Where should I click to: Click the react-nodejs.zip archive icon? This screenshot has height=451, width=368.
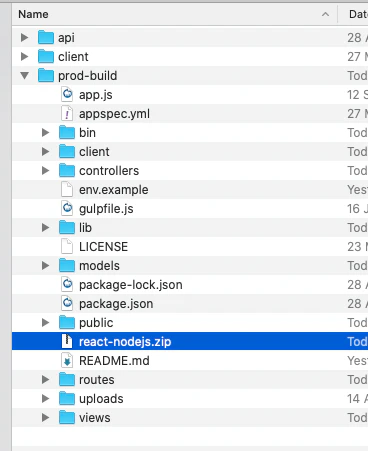(67, 342)
